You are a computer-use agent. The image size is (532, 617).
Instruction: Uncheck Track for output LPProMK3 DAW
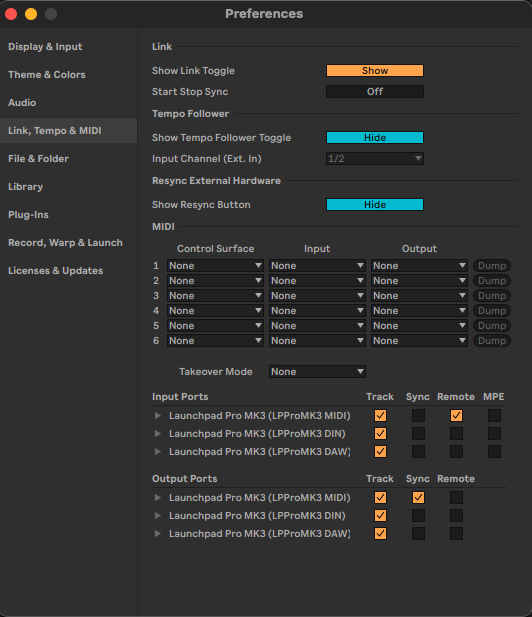coord(380,534)
